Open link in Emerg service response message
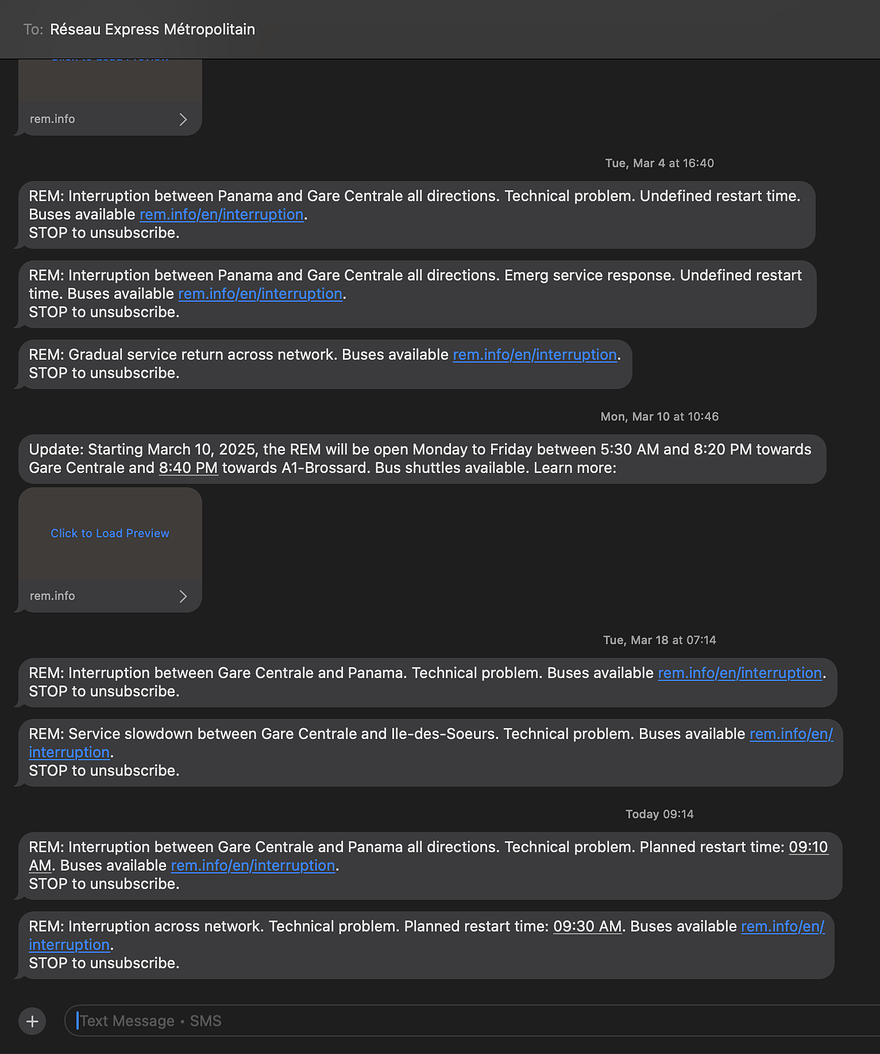This screenshot has height=1054, width=880. (260, 293)
